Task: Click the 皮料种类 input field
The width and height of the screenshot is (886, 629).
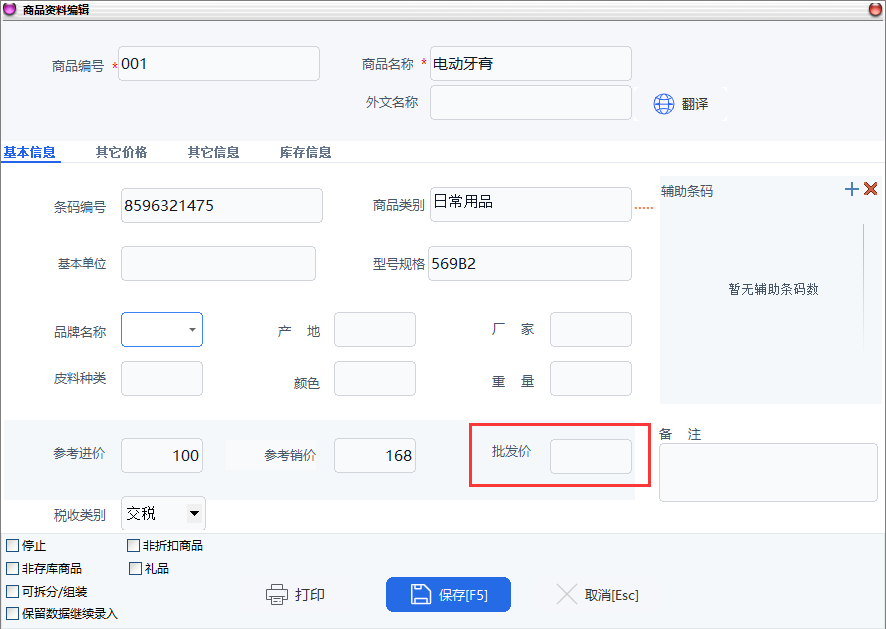Action: [x=162, y=379]
